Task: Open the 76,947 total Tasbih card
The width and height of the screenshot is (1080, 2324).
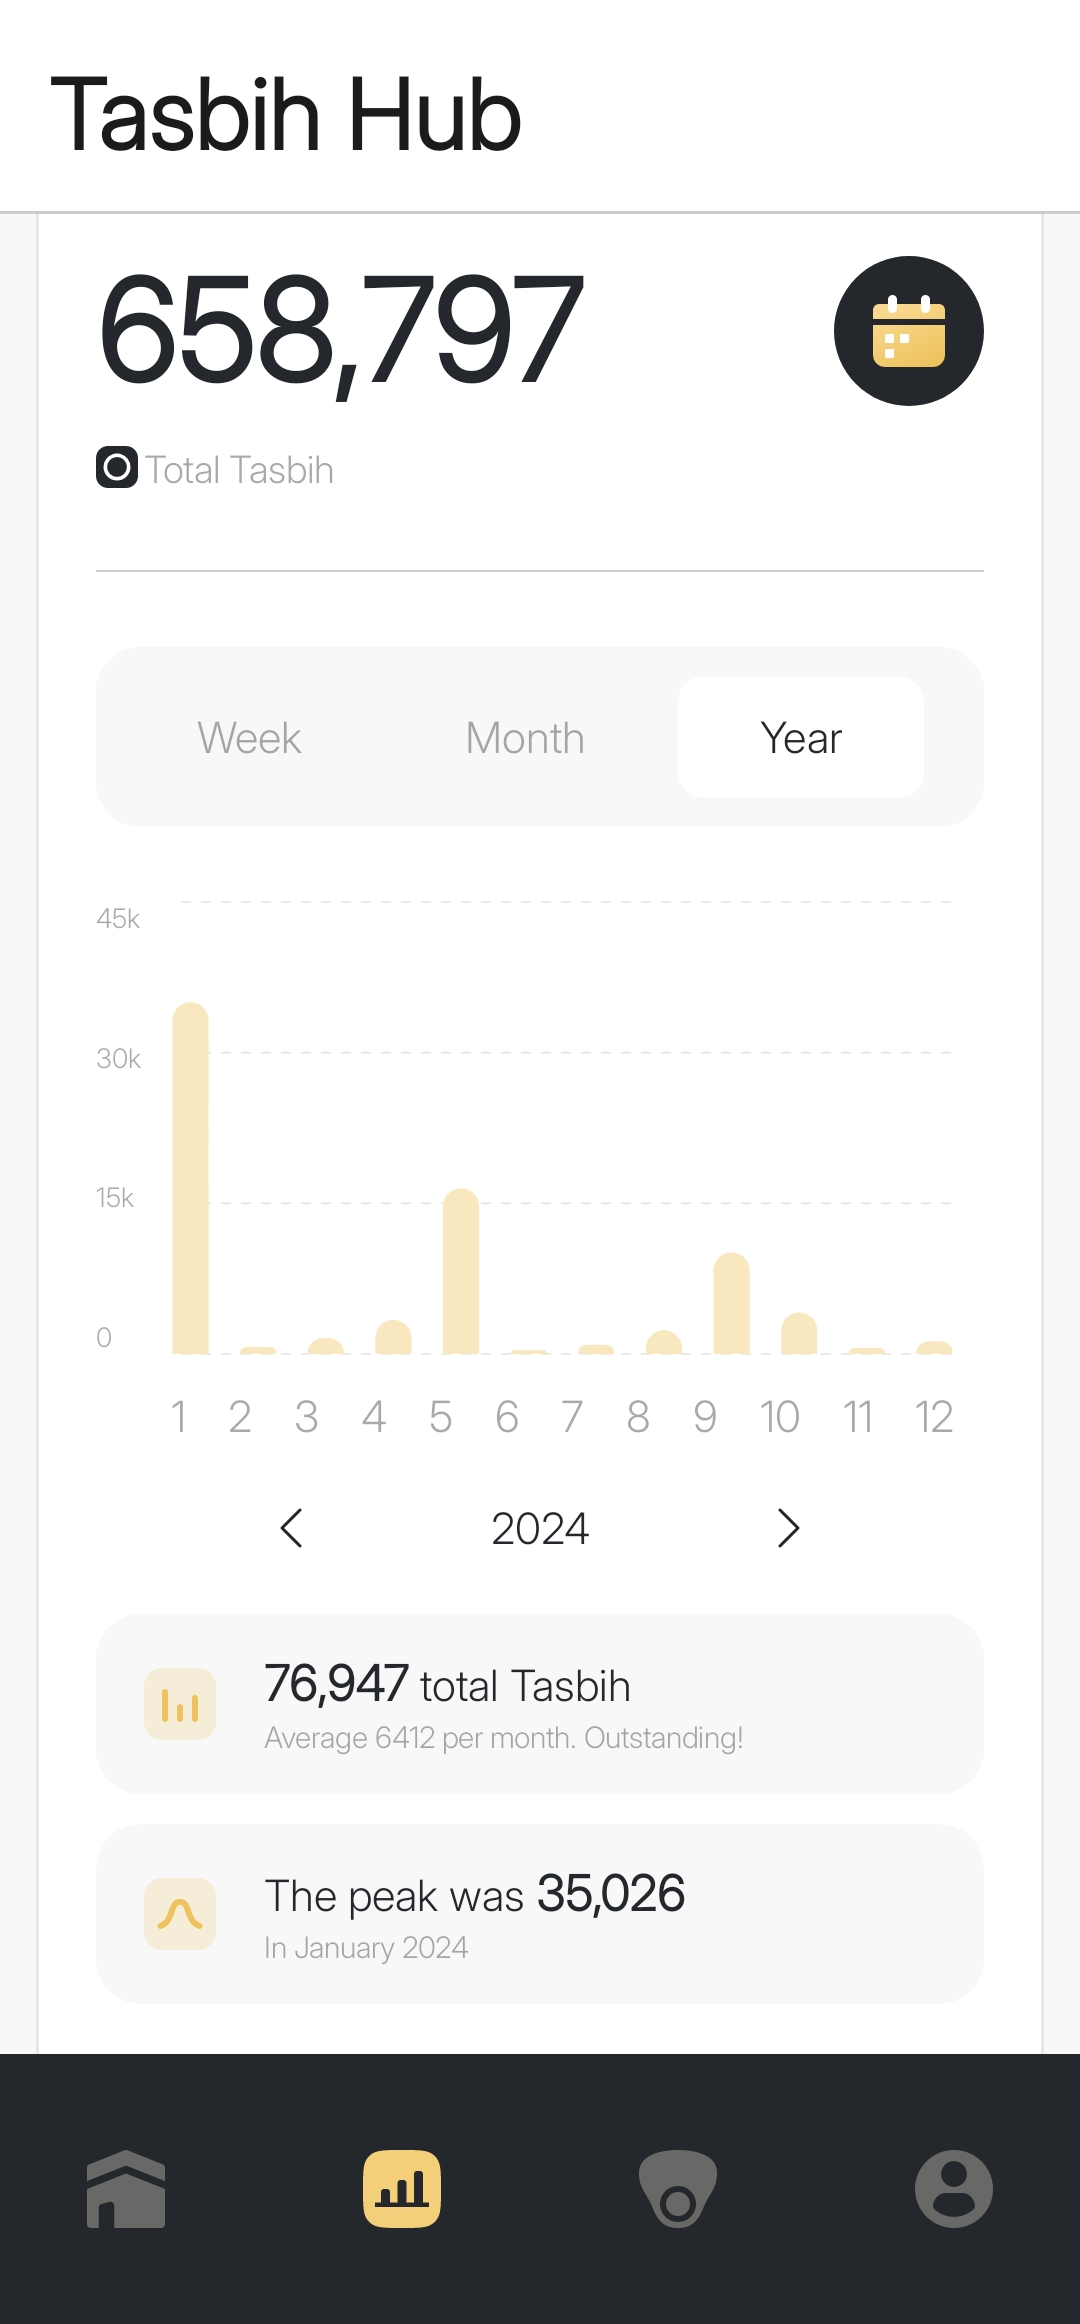Action: click(x=540, y=1704)
